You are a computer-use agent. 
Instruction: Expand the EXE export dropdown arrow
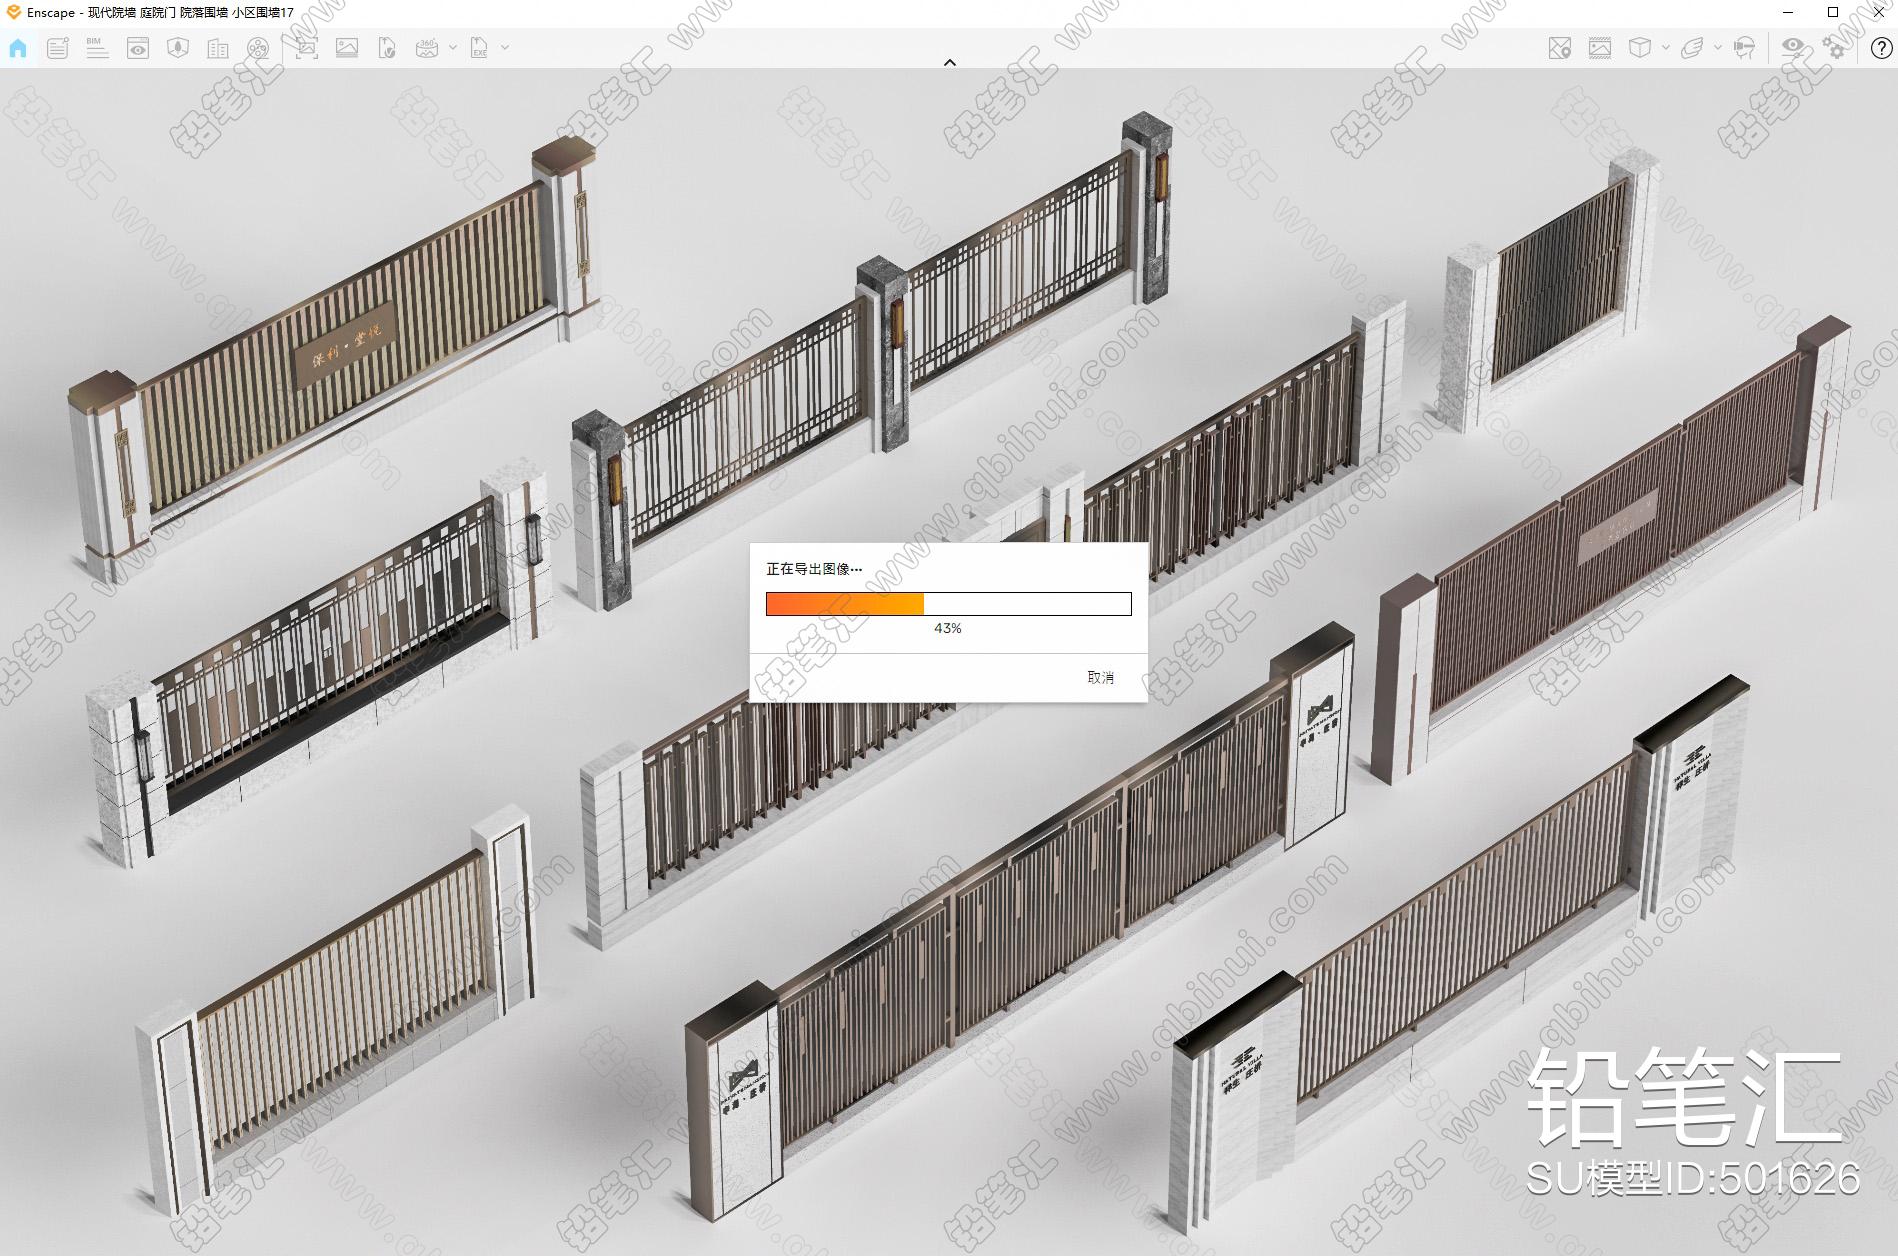click(505, 47)
